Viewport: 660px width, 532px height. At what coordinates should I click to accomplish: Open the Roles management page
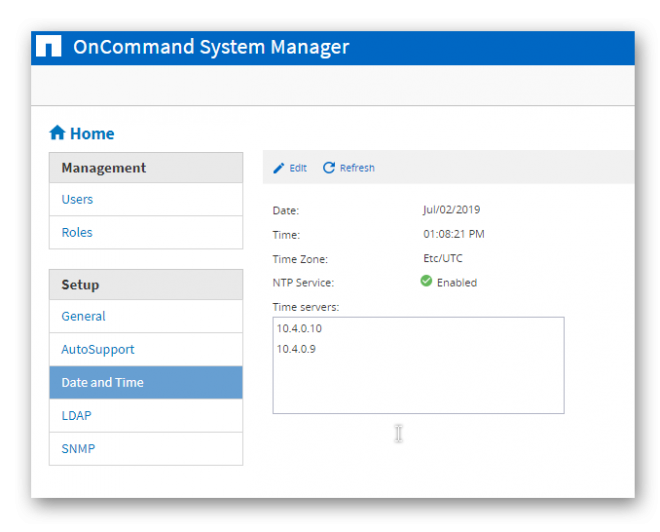coord(146,232)
